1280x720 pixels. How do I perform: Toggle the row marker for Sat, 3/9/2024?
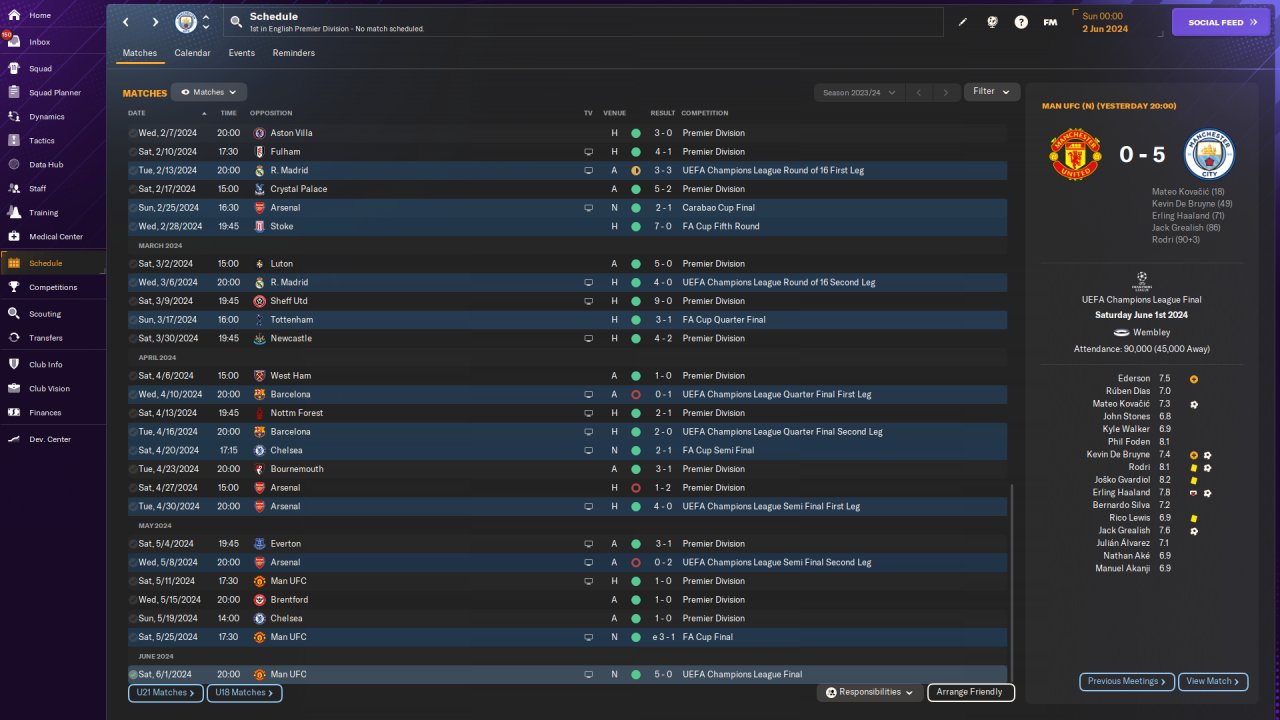[133, 301]
